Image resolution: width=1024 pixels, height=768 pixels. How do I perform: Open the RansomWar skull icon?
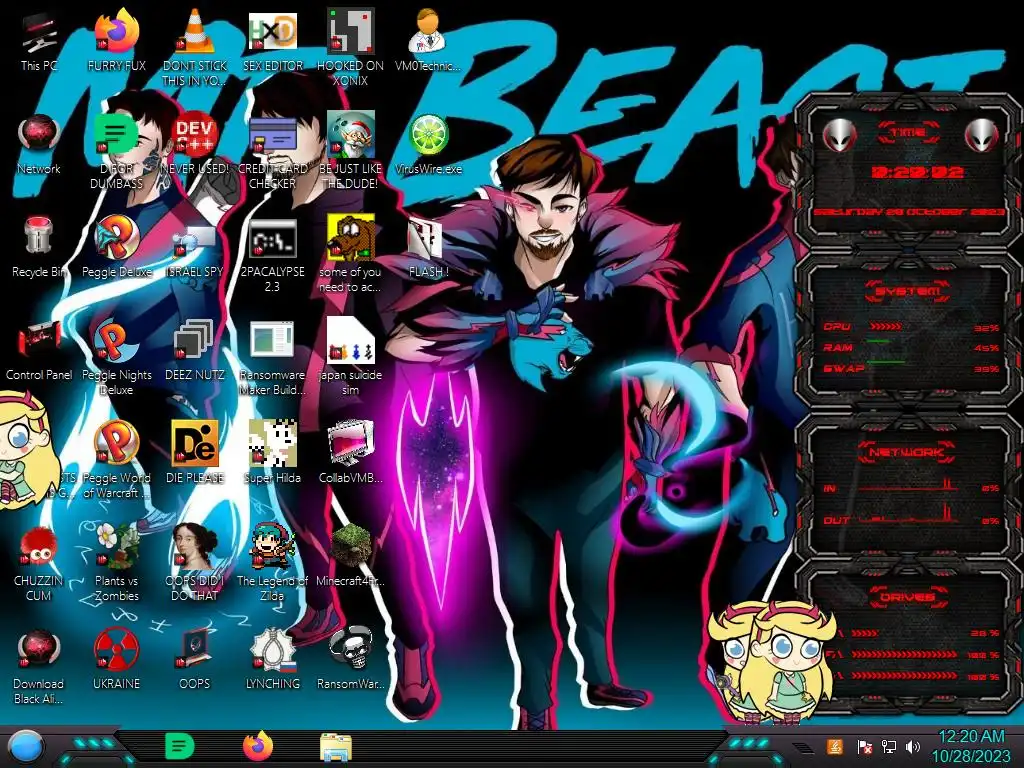point(350,658)
